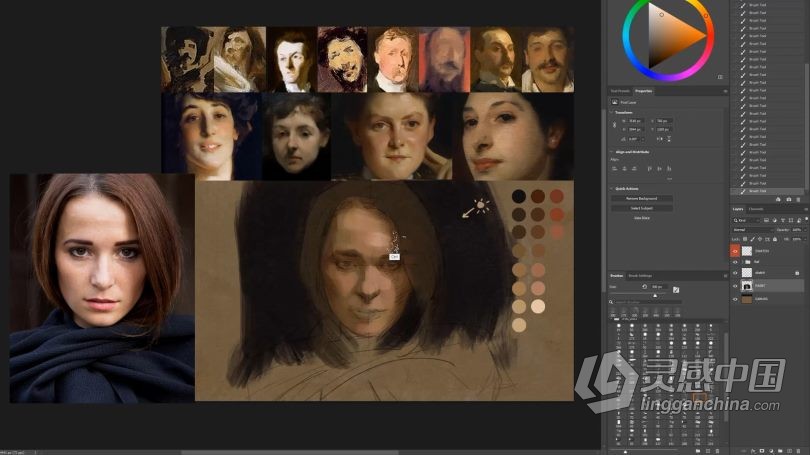Open the Properties panel menu icon
Viewport: 810px width, 455px height.
click(x=725, y=91)
